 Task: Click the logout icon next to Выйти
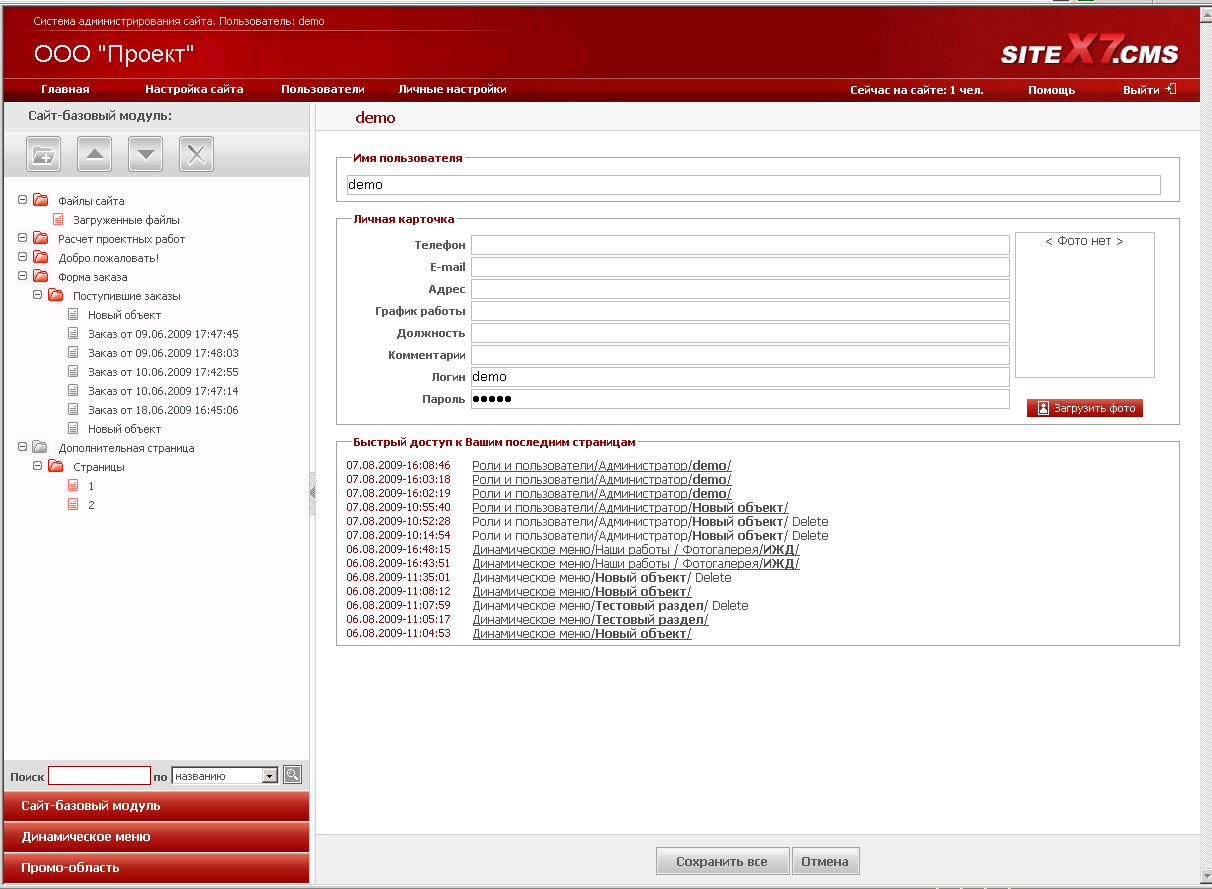1171,89
